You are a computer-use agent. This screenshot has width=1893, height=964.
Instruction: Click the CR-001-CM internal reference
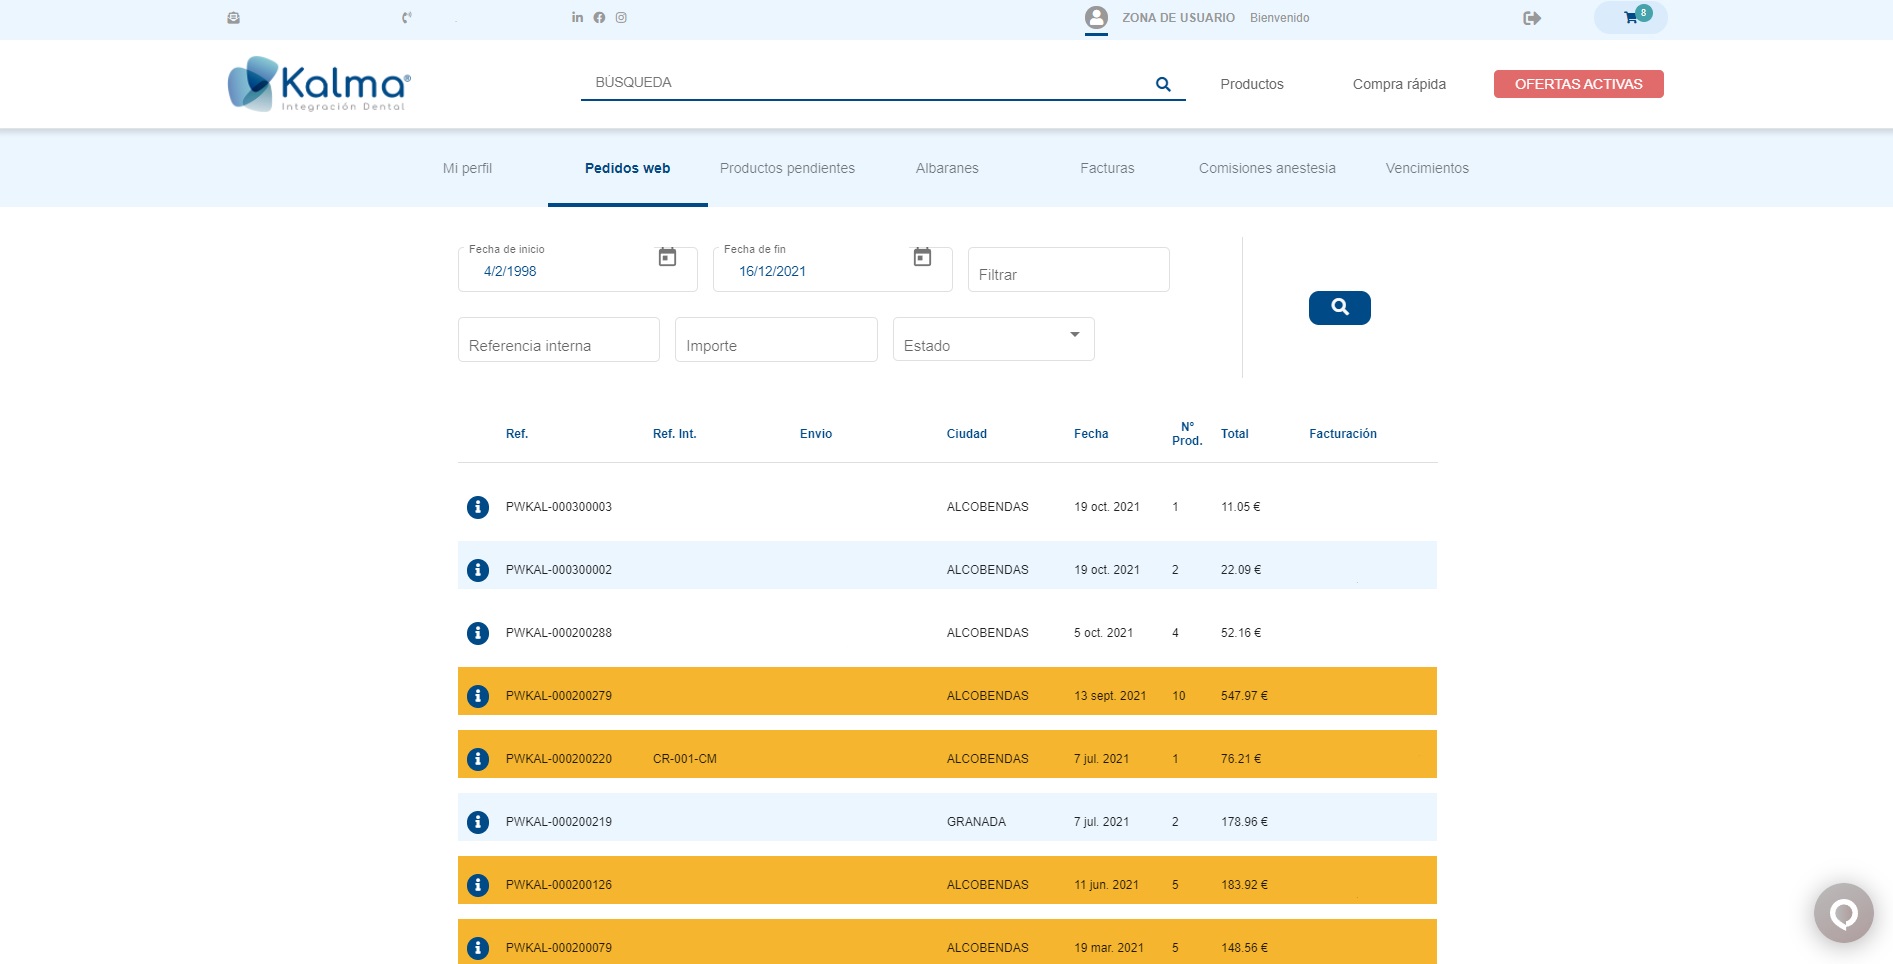(685, 759)
